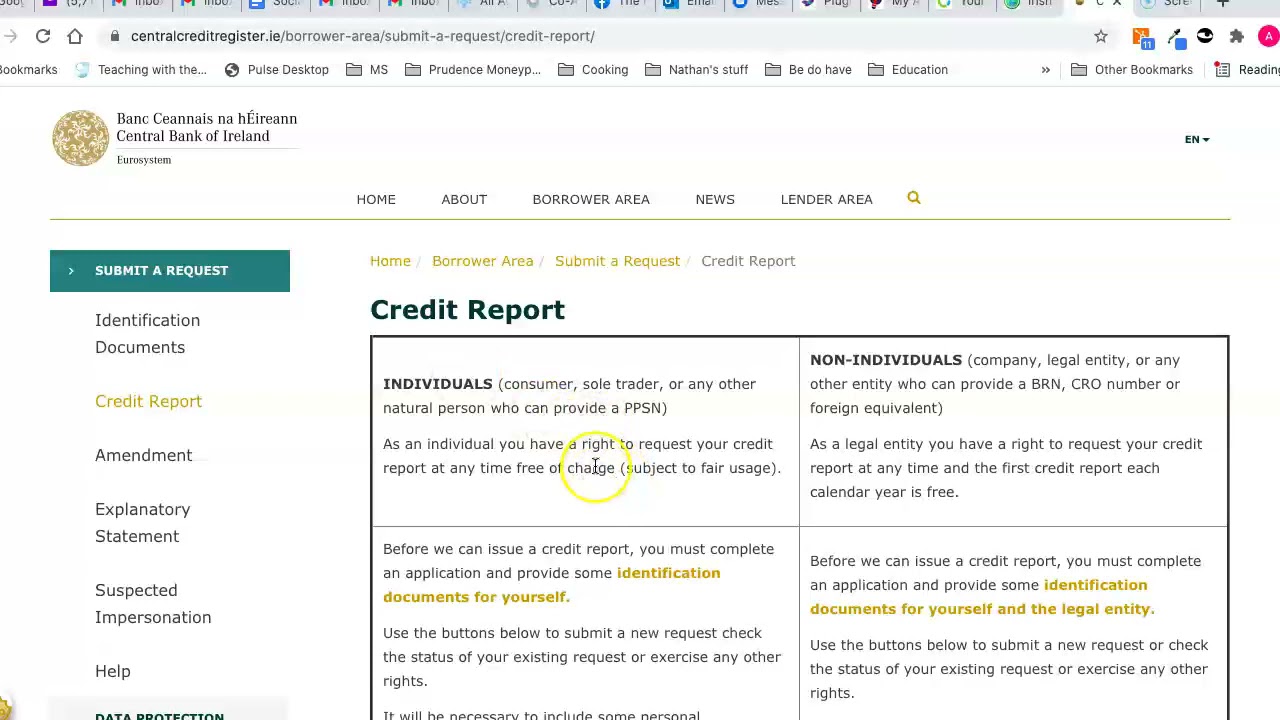
Task: Open the orange extension with badge 11
Action: click(x=1142, y=37)
